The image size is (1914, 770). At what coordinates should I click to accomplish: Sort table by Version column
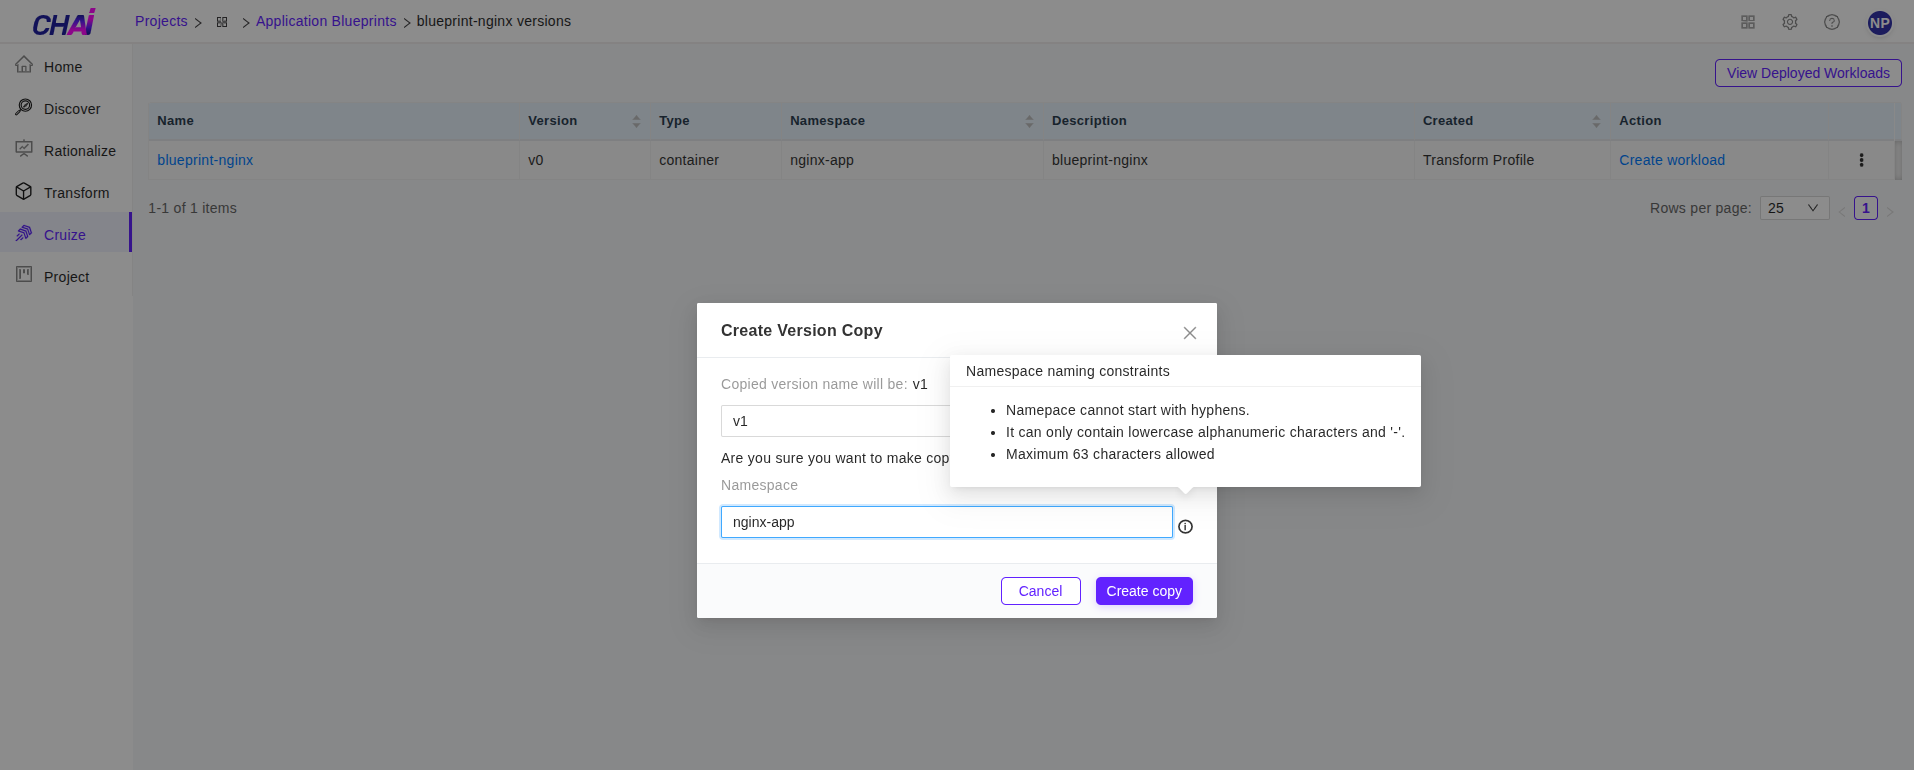point(636,121)
